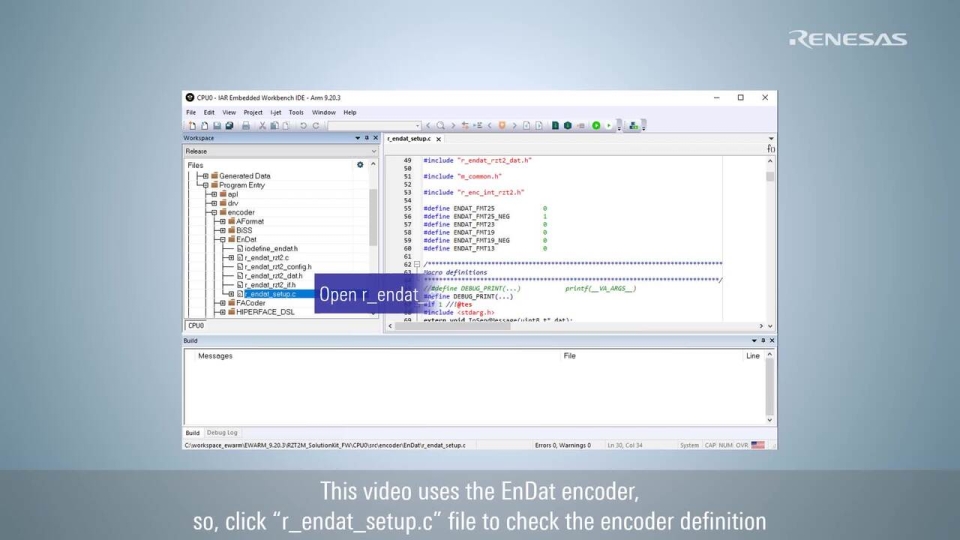Click the Cut scissors icon
The width and height of the screenshot is (960, 540).
263,126
